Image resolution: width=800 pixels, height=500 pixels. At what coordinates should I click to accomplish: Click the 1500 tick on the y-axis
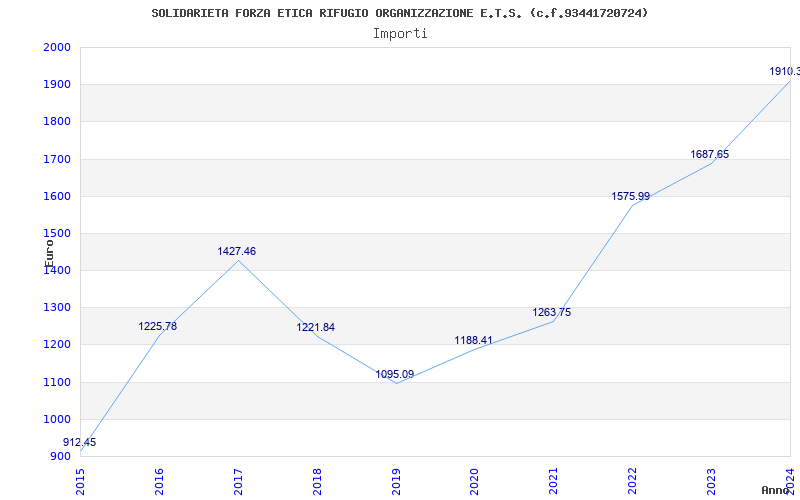(x=57, y=234)
